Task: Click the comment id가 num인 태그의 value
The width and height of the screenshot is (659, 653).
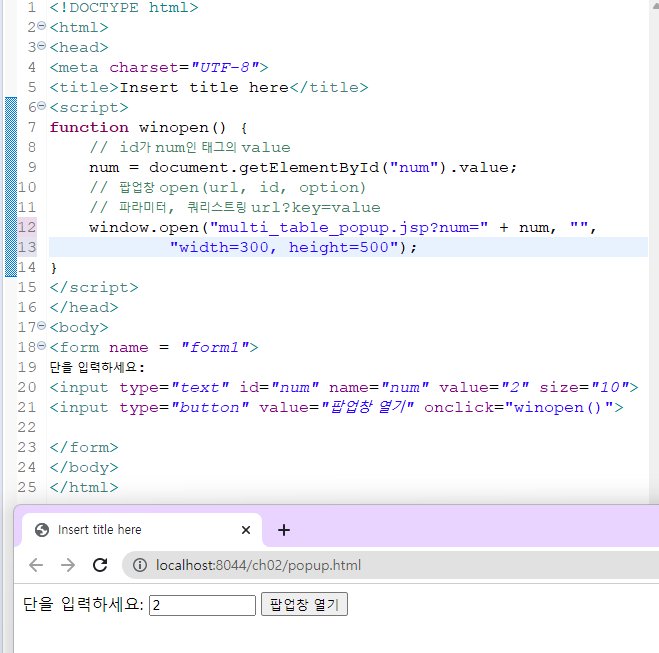Action: pos(190,147)
